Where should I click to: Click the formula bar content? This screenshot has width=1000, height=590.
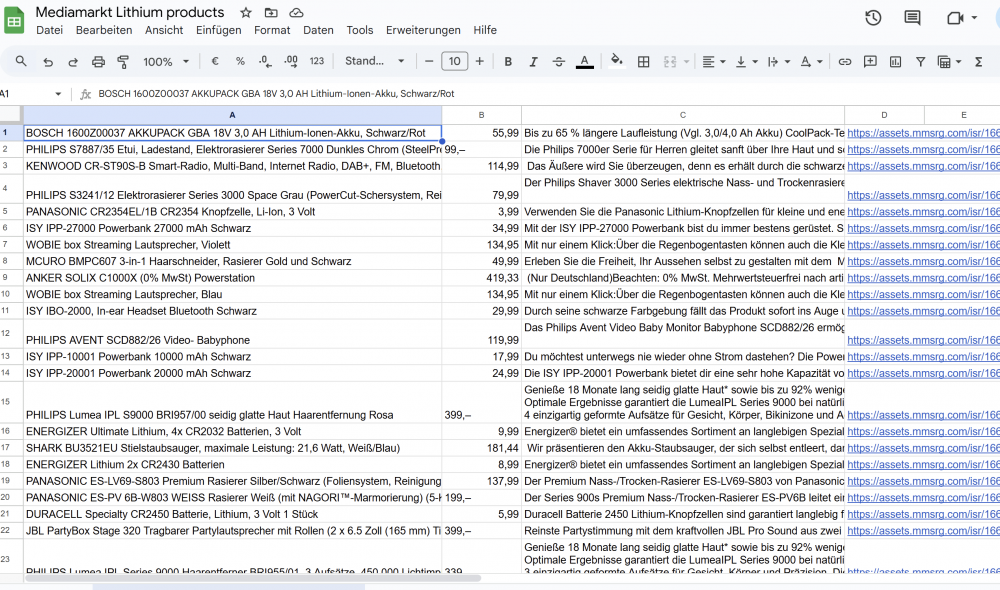coord(276,94)
